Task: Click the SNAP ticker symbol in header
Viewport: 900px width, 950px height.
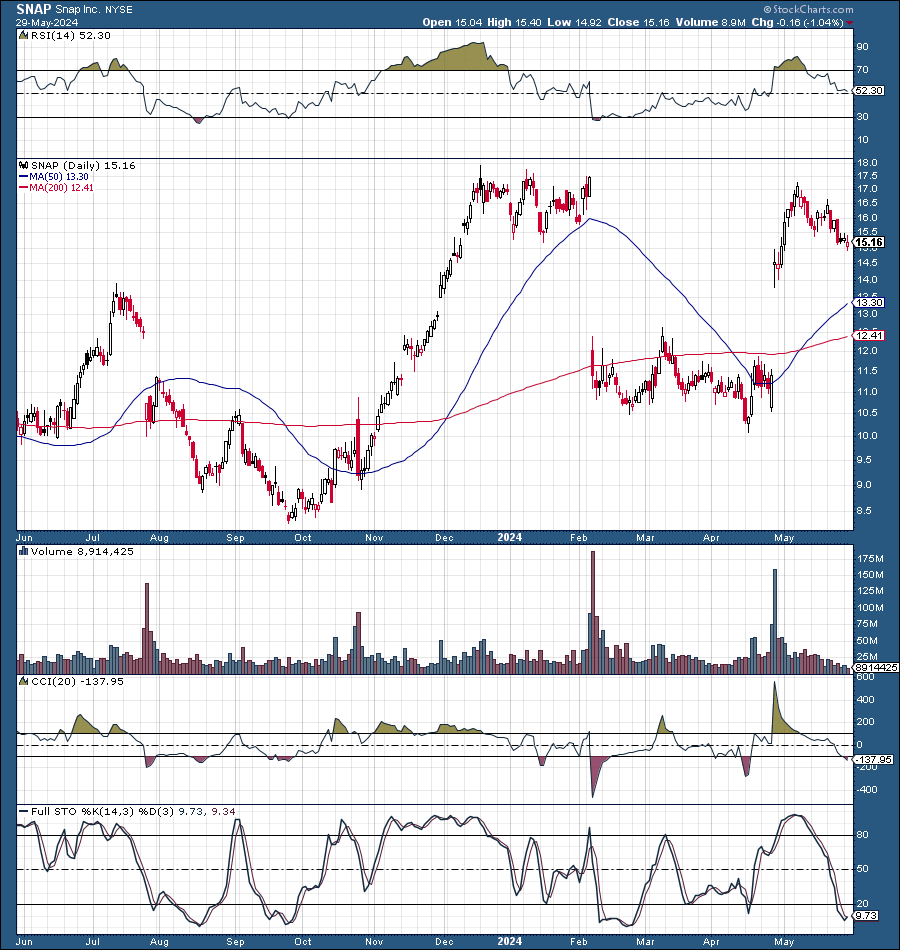Action: click(x=34, y=9)
